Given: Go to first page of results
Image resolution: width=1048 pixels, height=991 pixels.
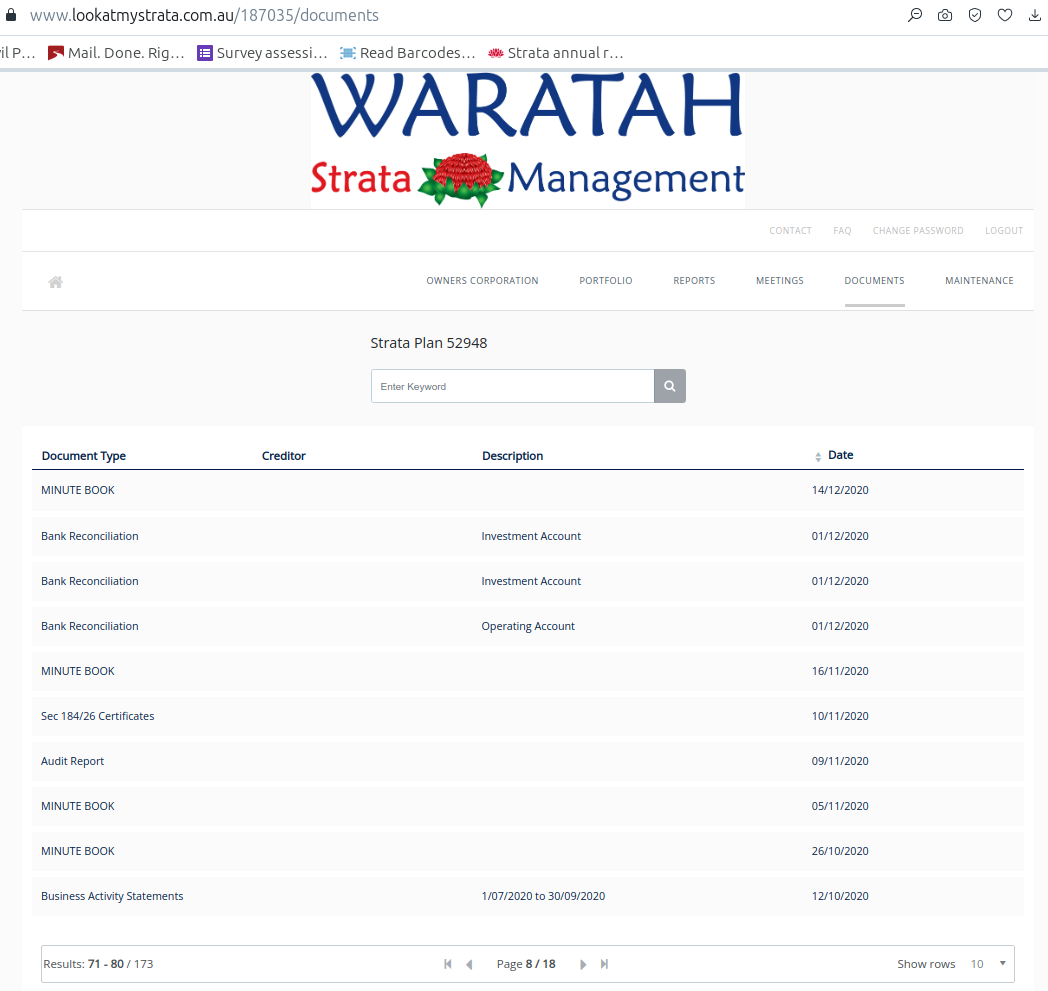Looking at the screenshot, I should 448,964.
